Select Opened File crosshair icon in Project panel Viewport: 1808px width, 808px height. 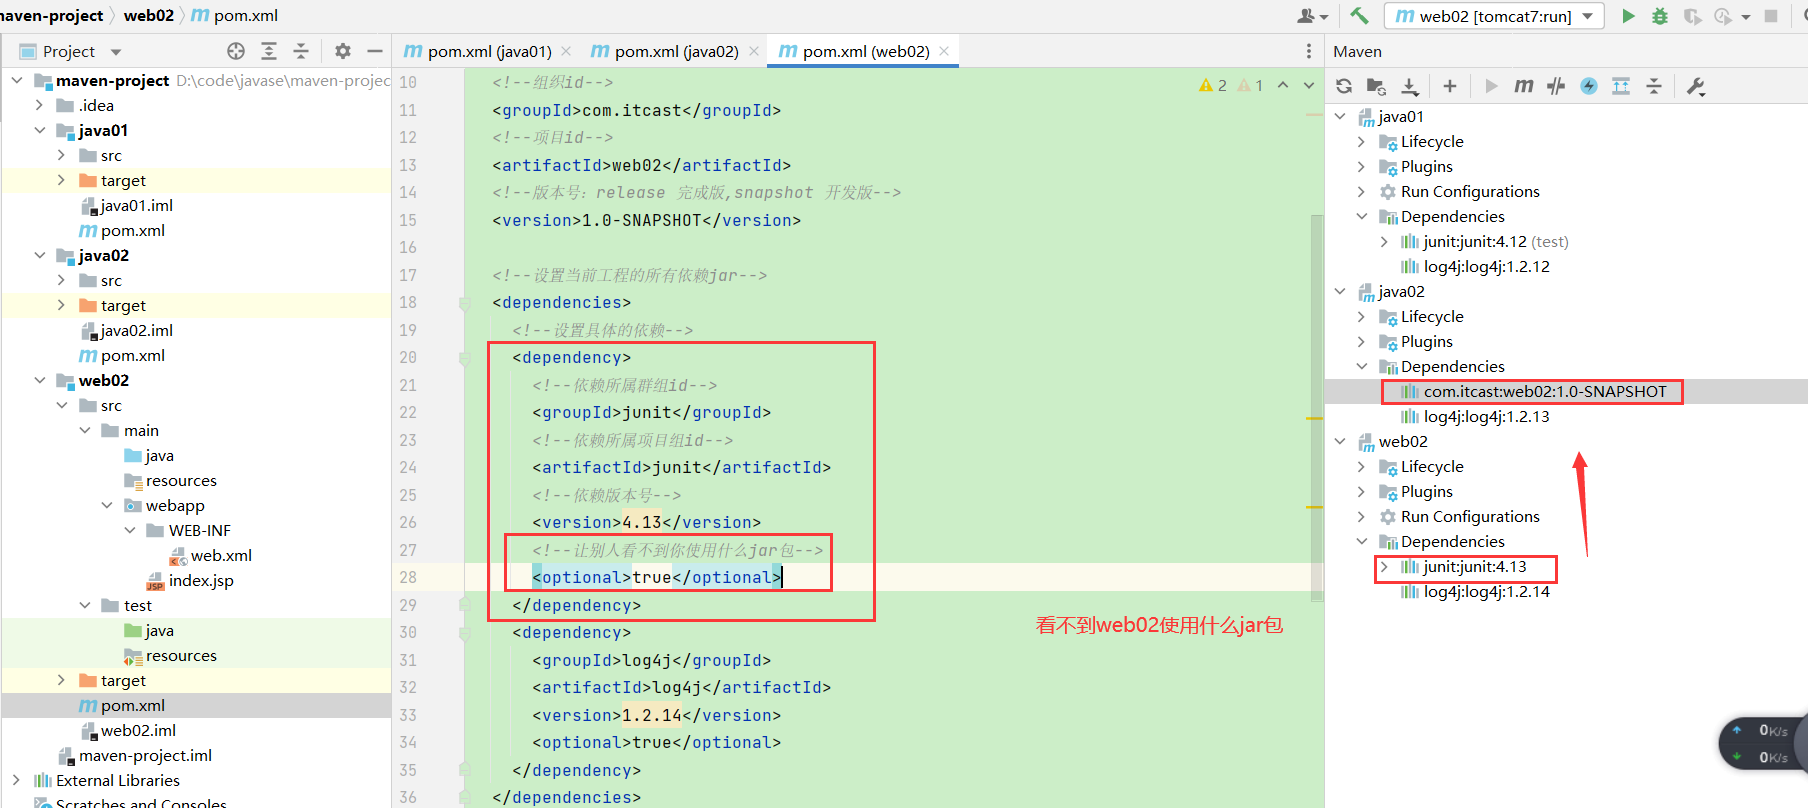236,51
